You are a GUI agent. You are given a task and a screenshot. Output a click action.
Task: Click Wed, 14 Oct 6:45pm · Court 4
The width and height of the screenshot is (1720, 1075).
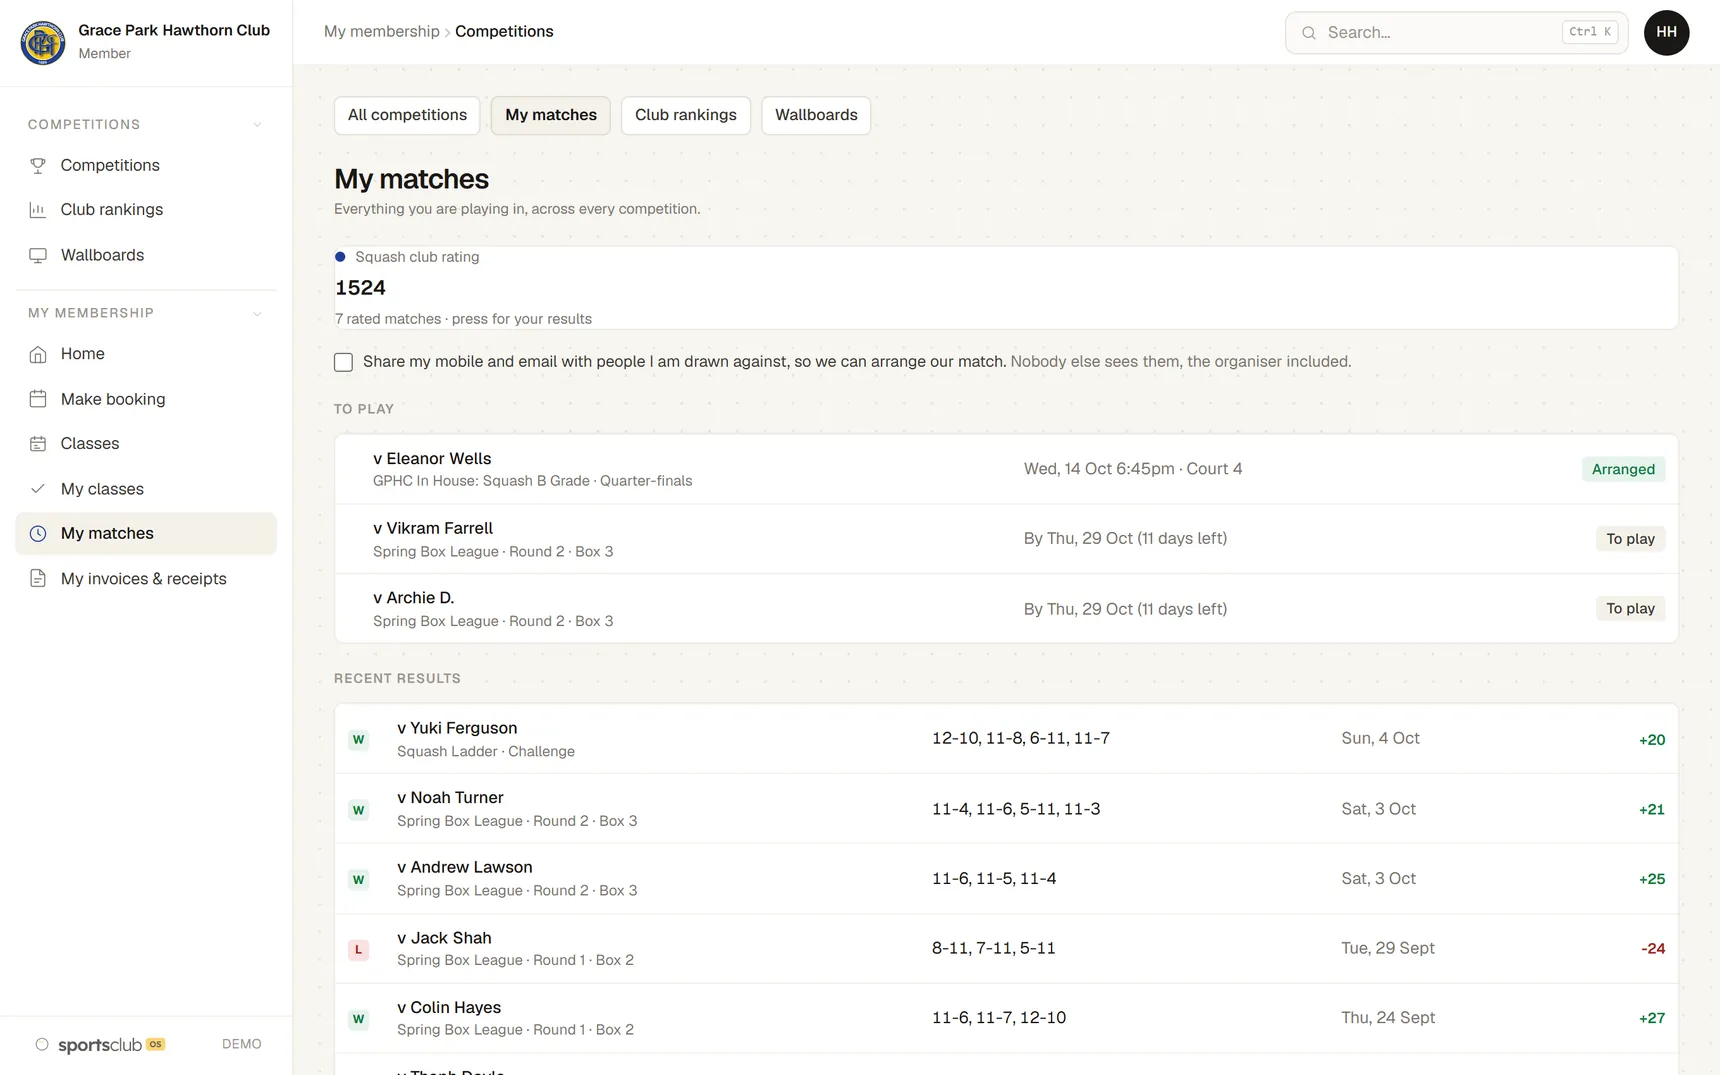pyautogui.click(x=1133, y=469)
